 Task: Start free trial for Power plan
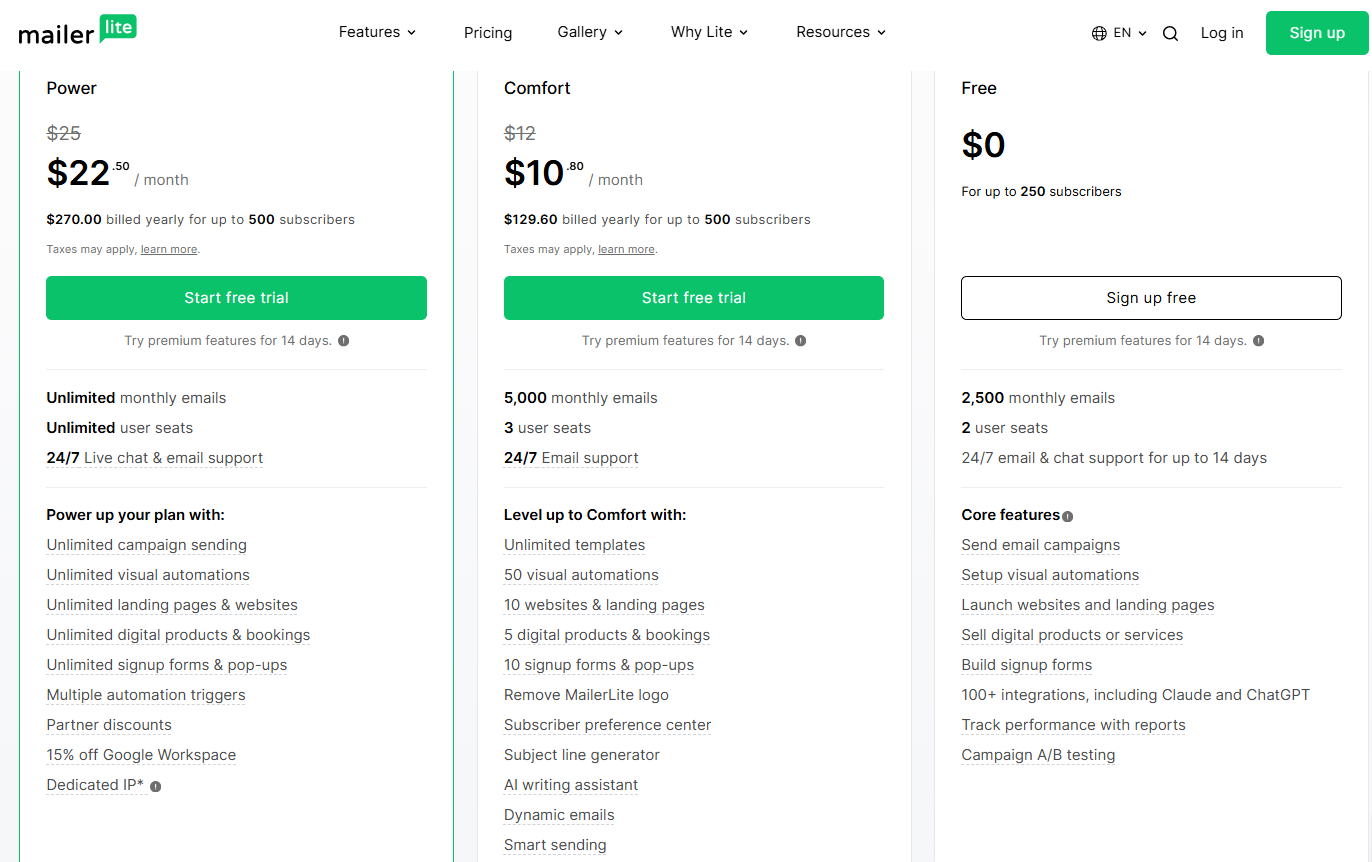coord(236,298)
